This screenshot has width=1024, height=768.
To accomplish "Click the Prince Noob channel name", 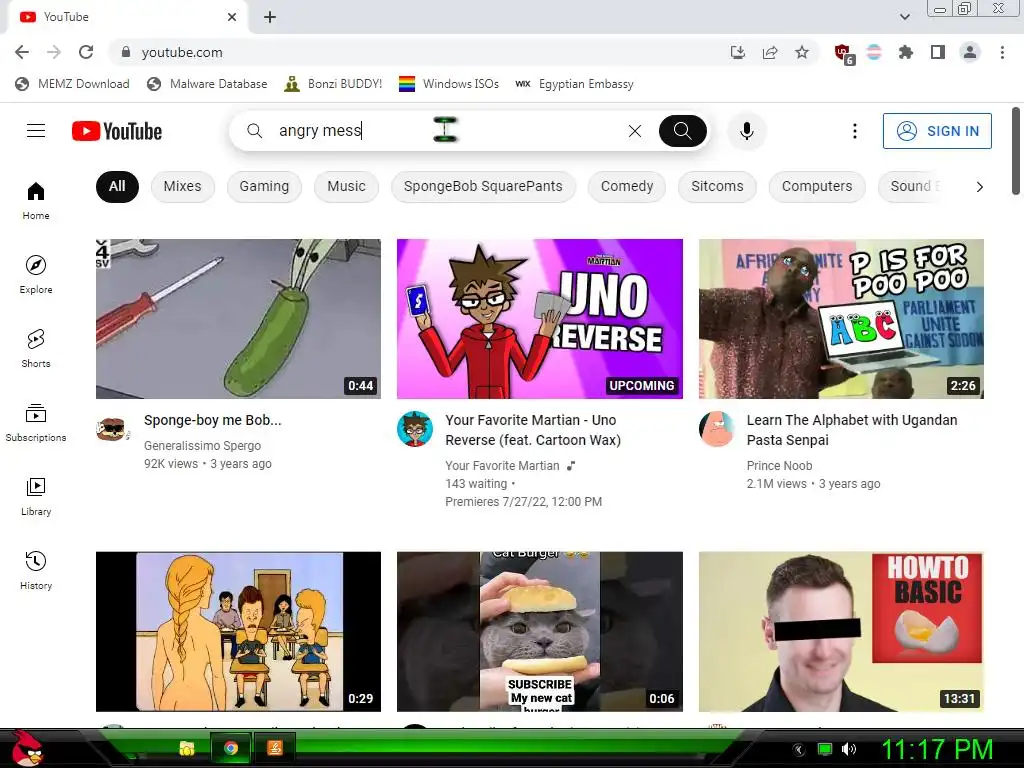I will click(x=779, y=466).
